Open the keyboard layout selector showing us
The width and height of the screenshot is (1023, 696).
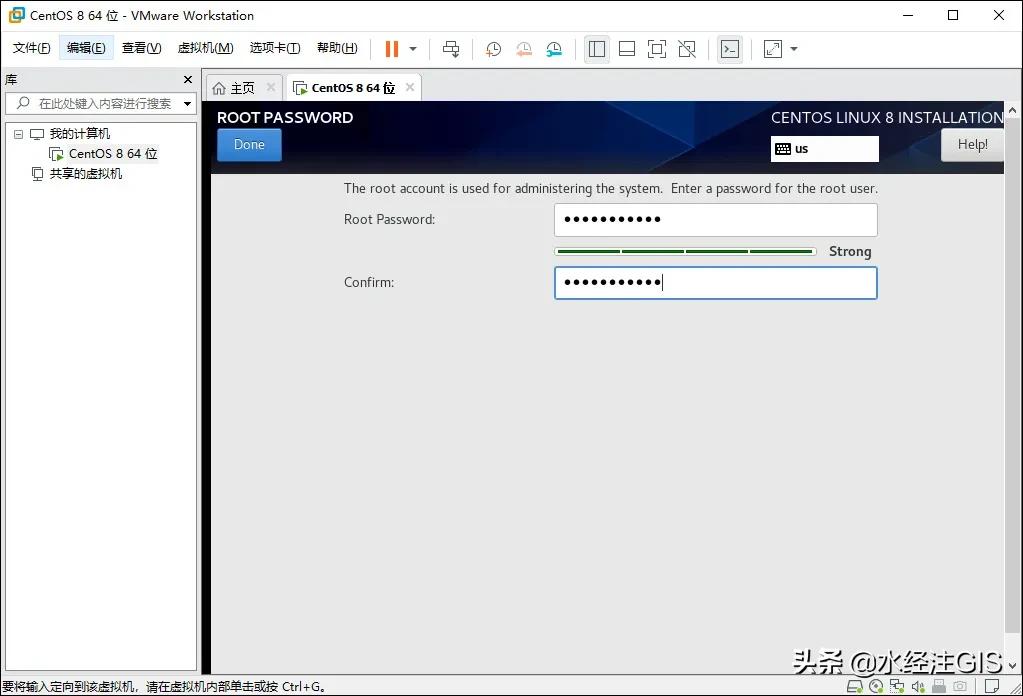824,148
